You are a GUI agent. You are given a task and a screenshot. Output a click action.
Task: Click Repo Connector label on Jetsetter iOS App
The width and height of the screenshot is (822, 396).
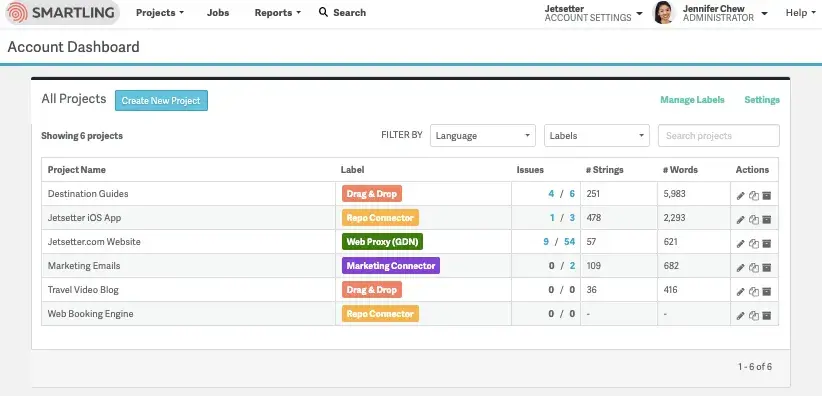click(380, 218)
